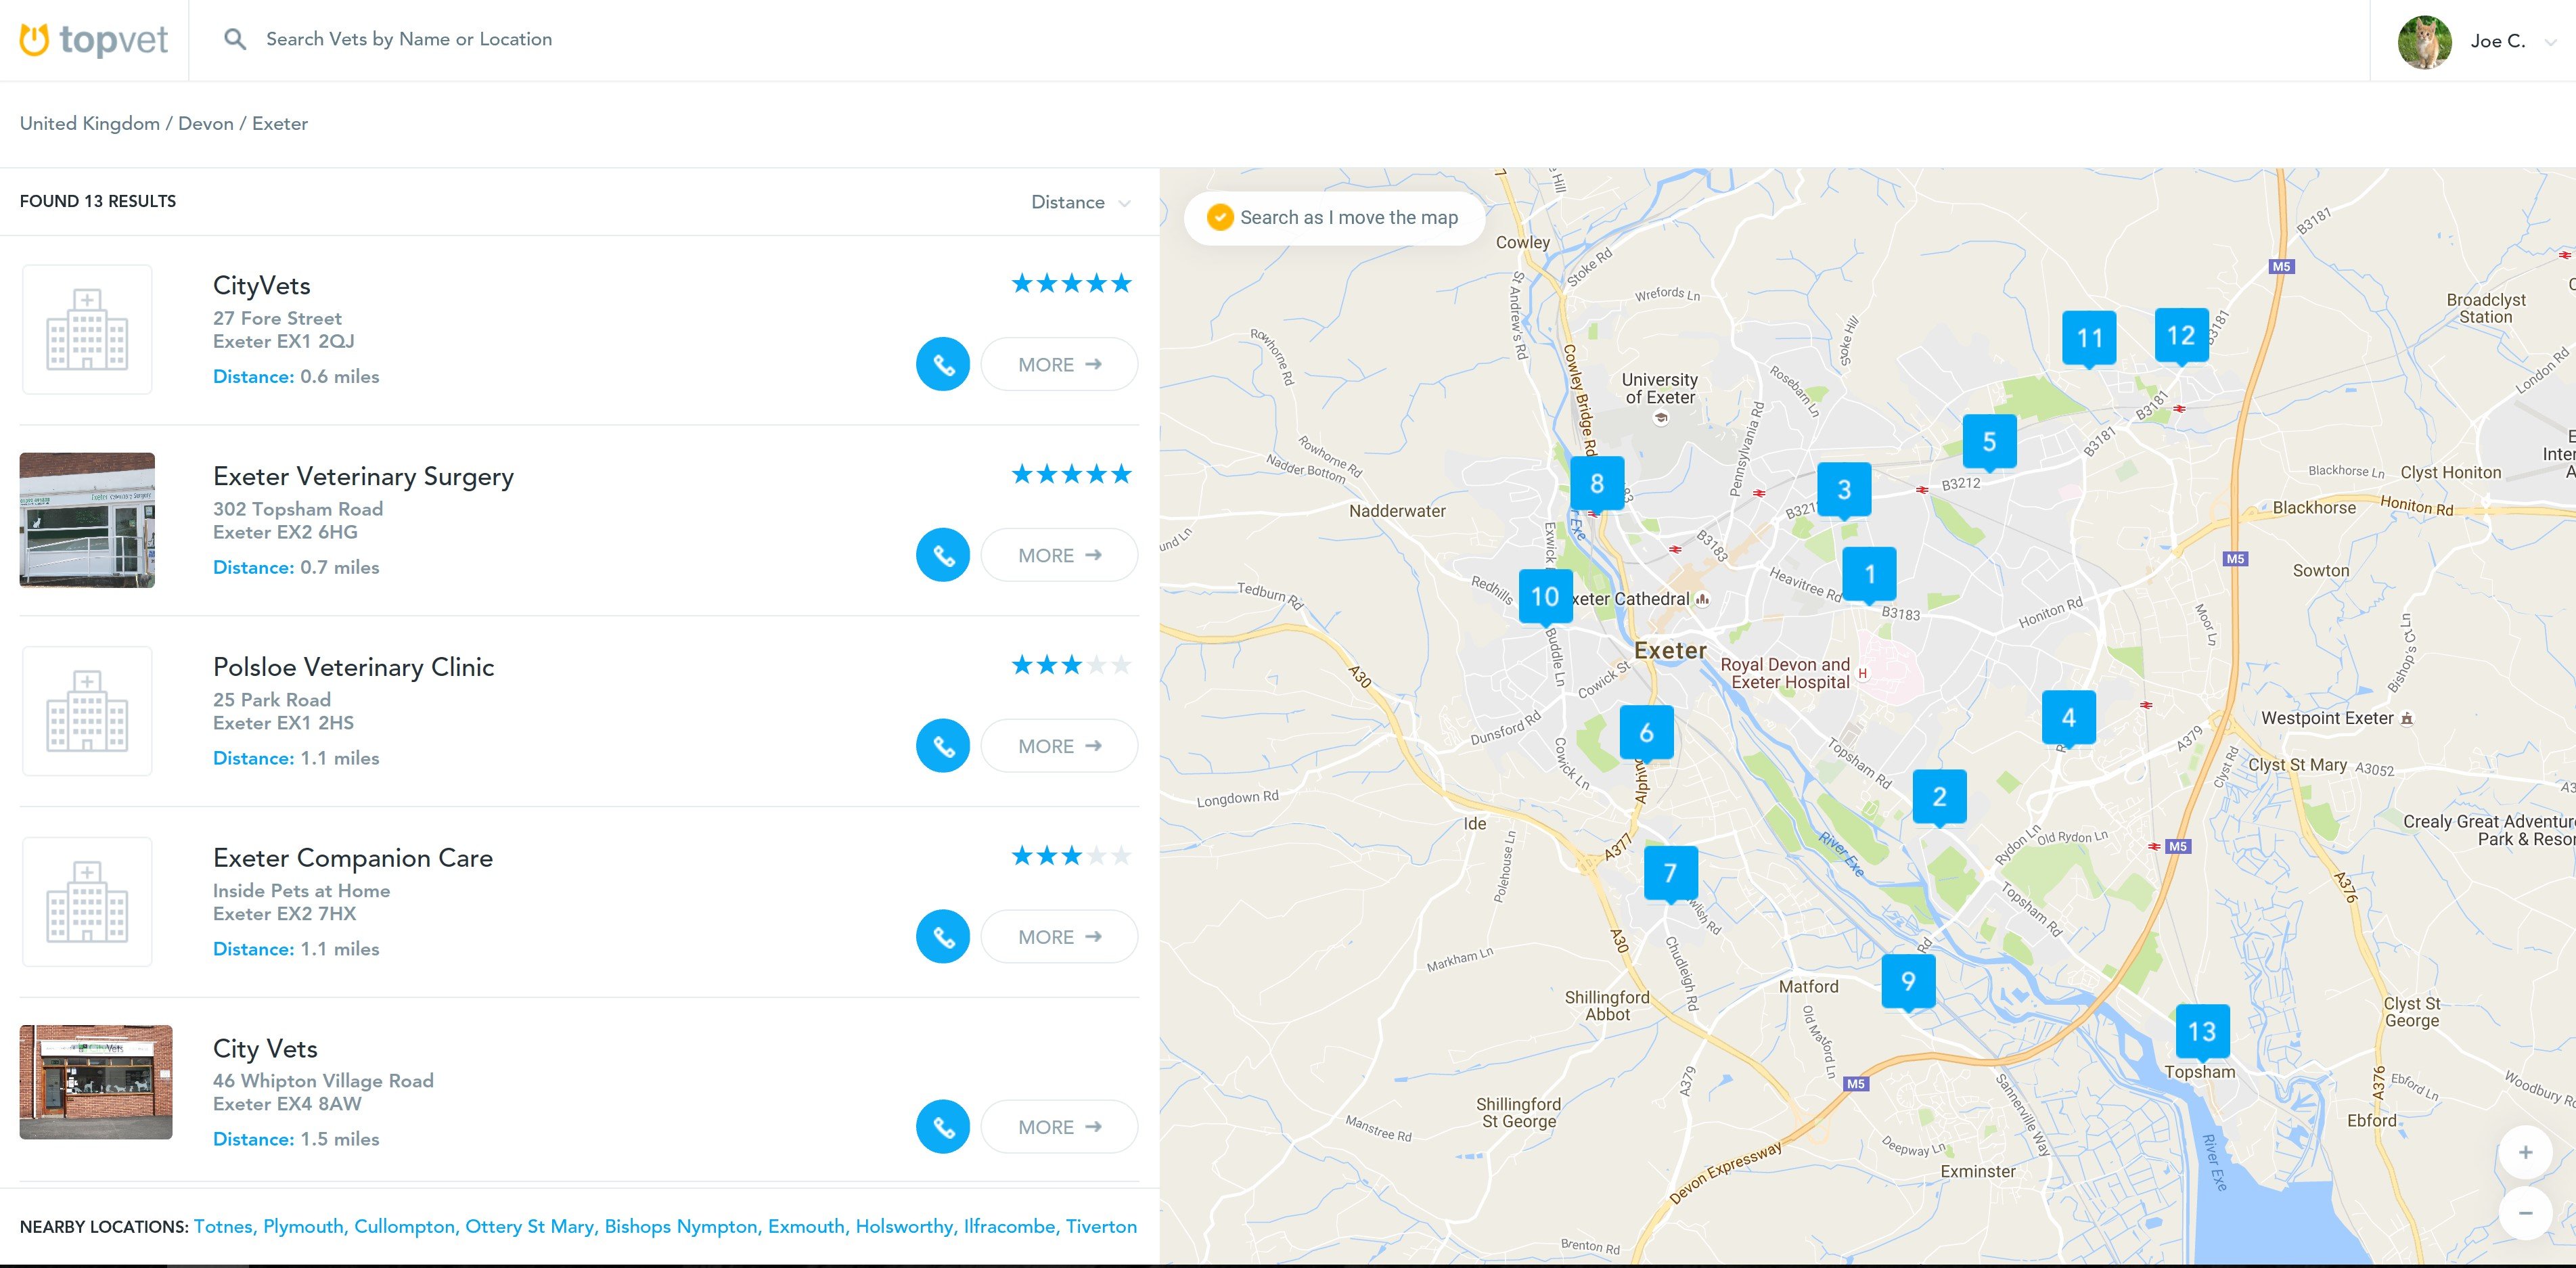Open MORE for Polsloe Veterinary Clinic

[x=1059, y=746]
